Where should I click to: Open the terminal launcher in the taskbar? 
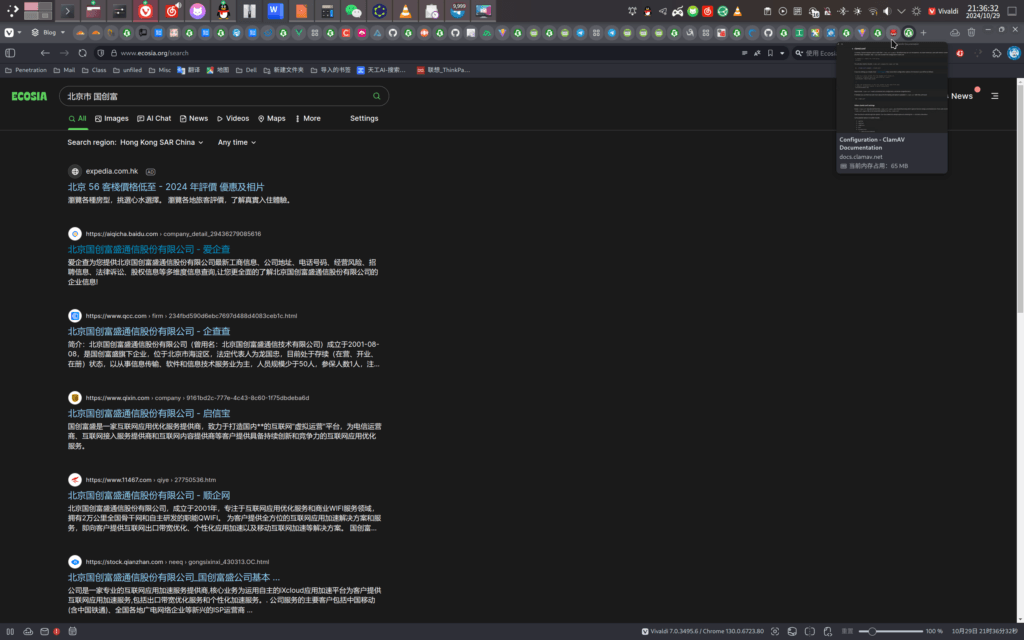pyautogui.click(x=67, y=11)
